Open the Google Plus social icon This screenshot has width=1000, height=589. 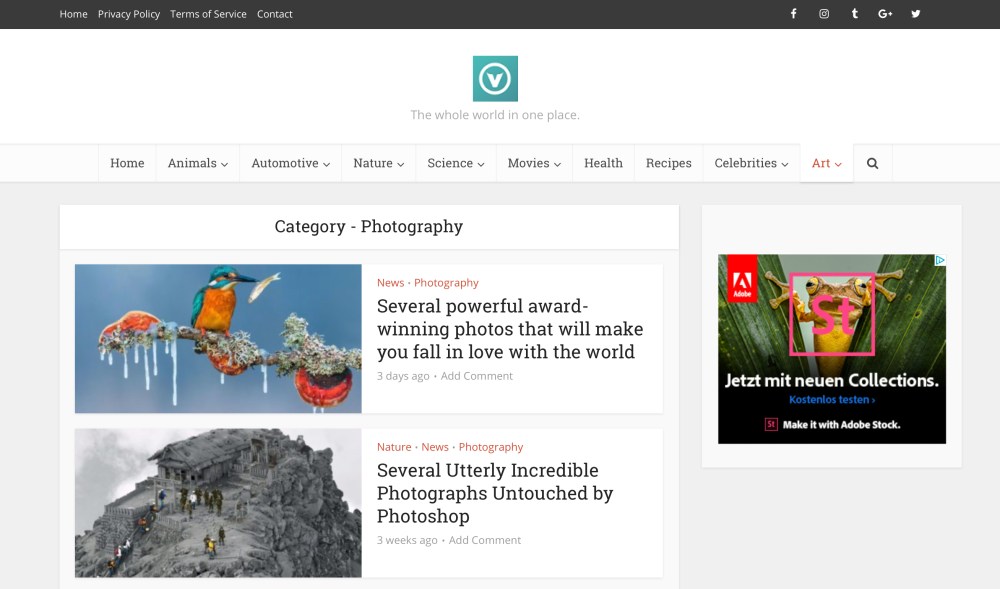tap(885, 14)
